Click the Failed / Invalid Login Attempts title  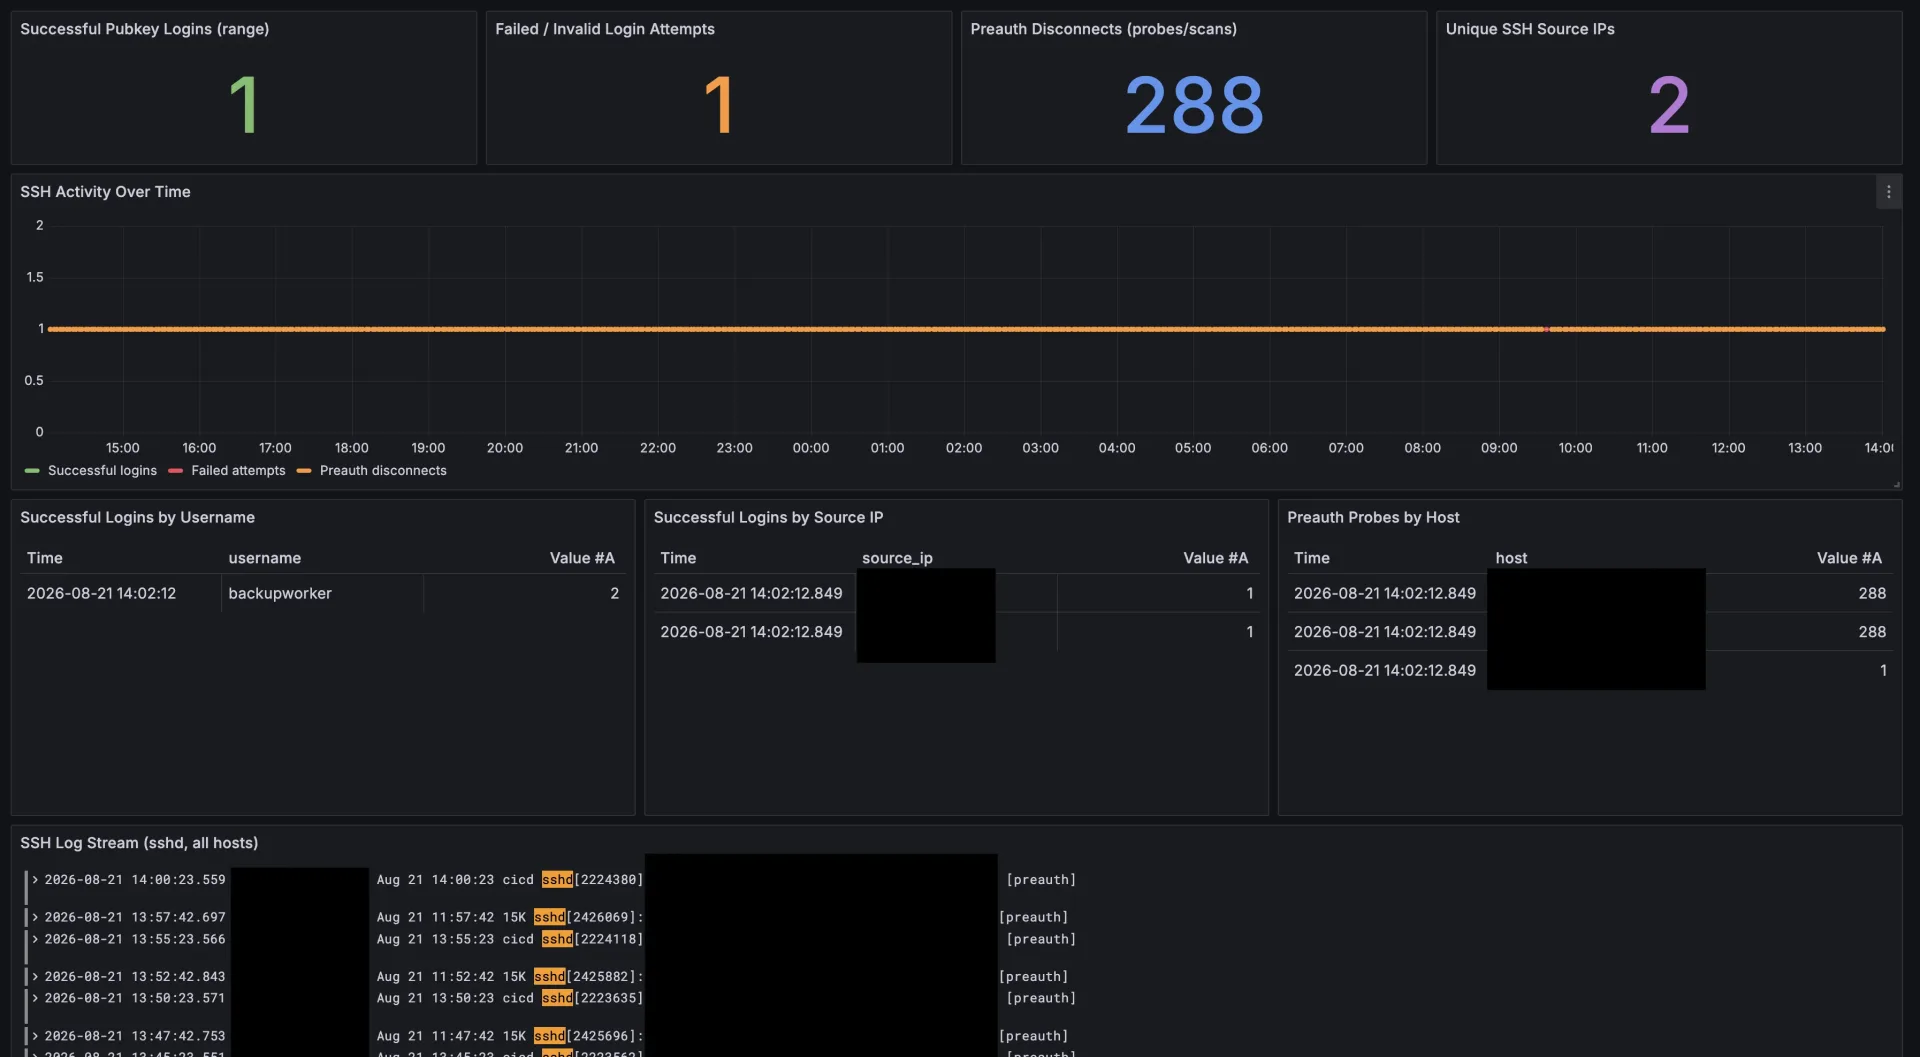click(604, 29)
